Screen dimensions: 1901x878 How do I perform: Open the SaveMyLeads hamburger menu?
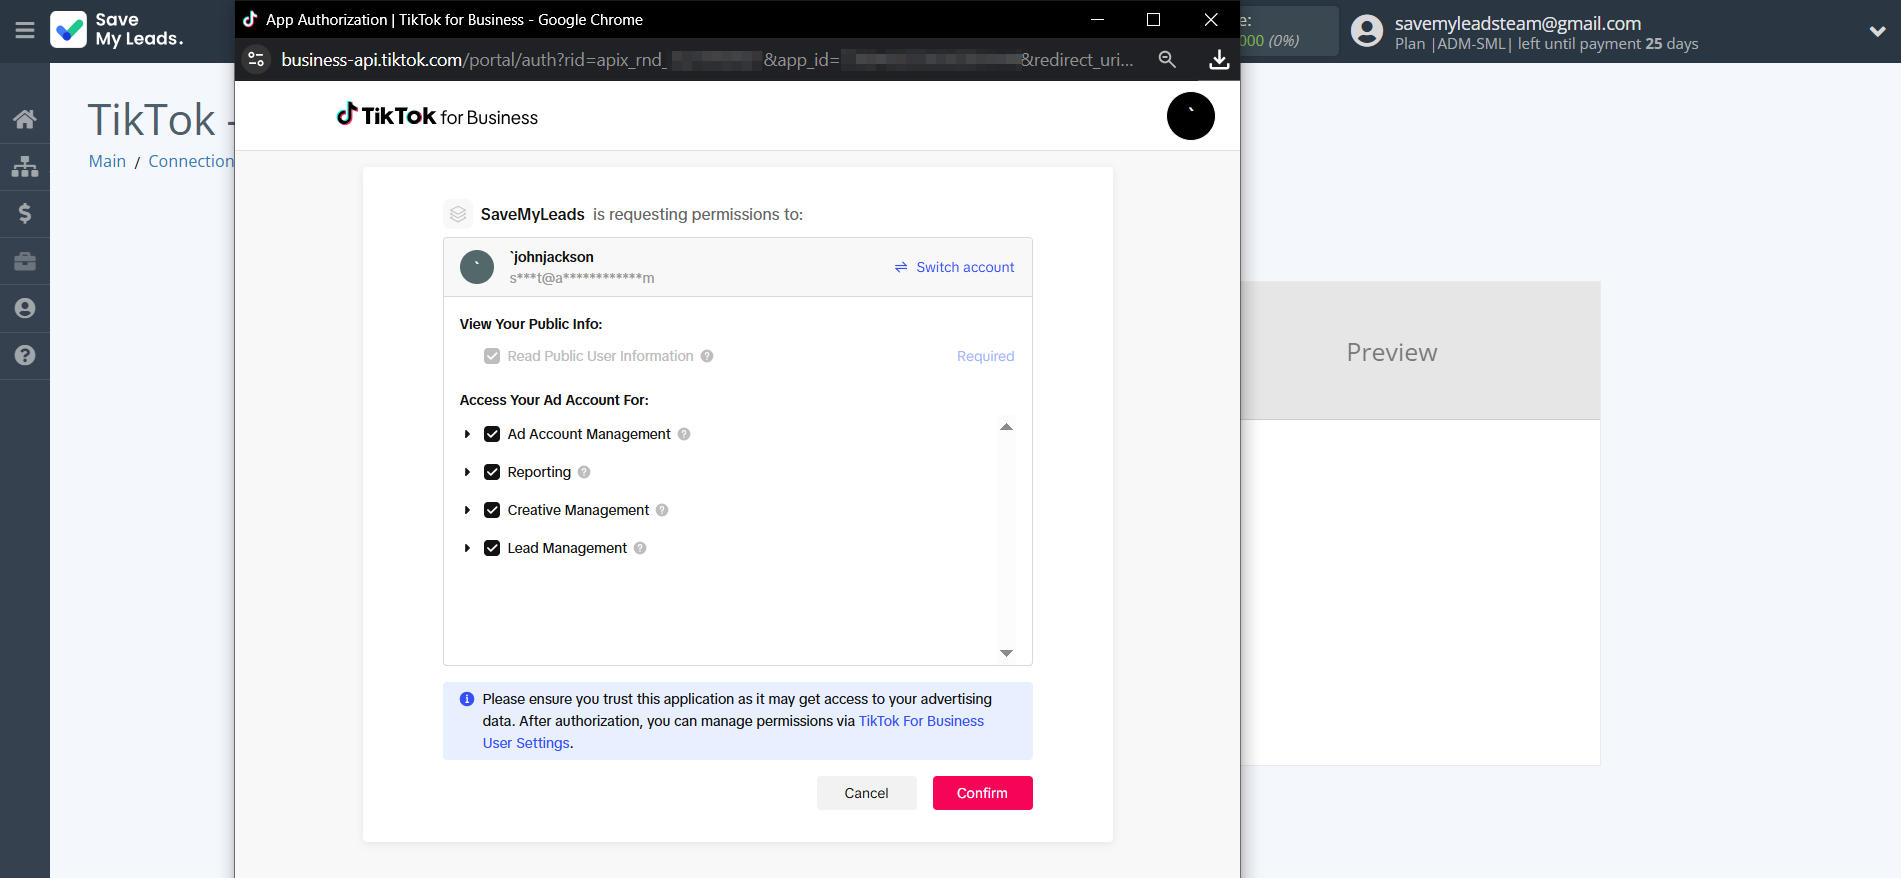tap(25, 31)
